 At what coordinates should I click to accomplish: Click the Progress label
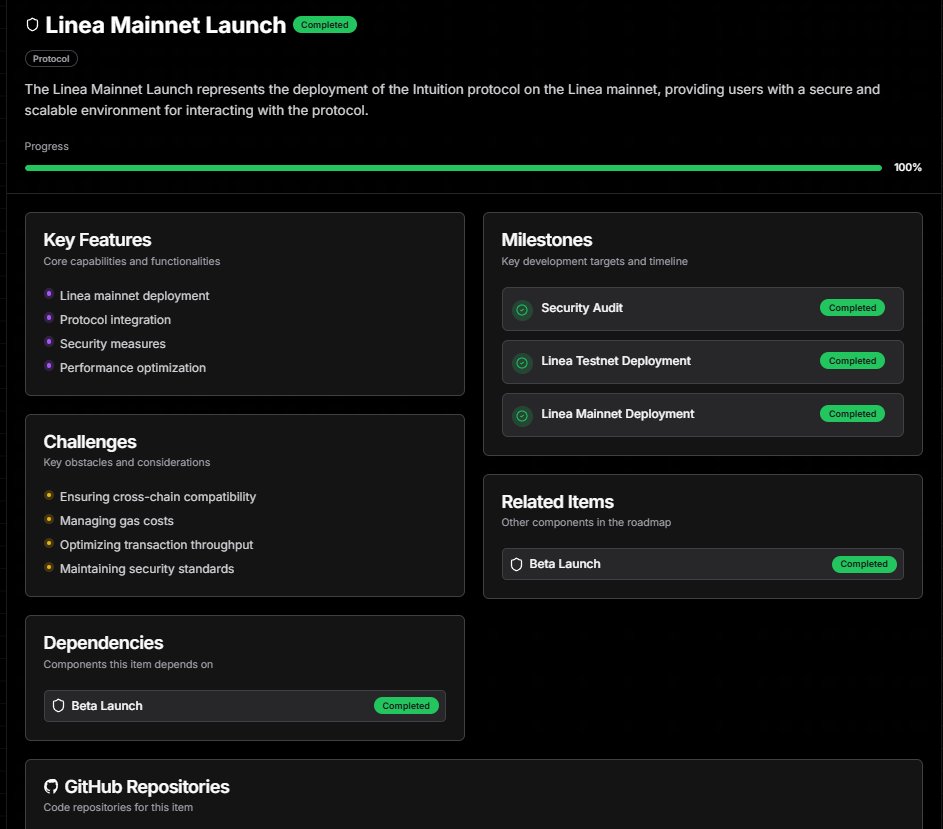tap(46, 146)
